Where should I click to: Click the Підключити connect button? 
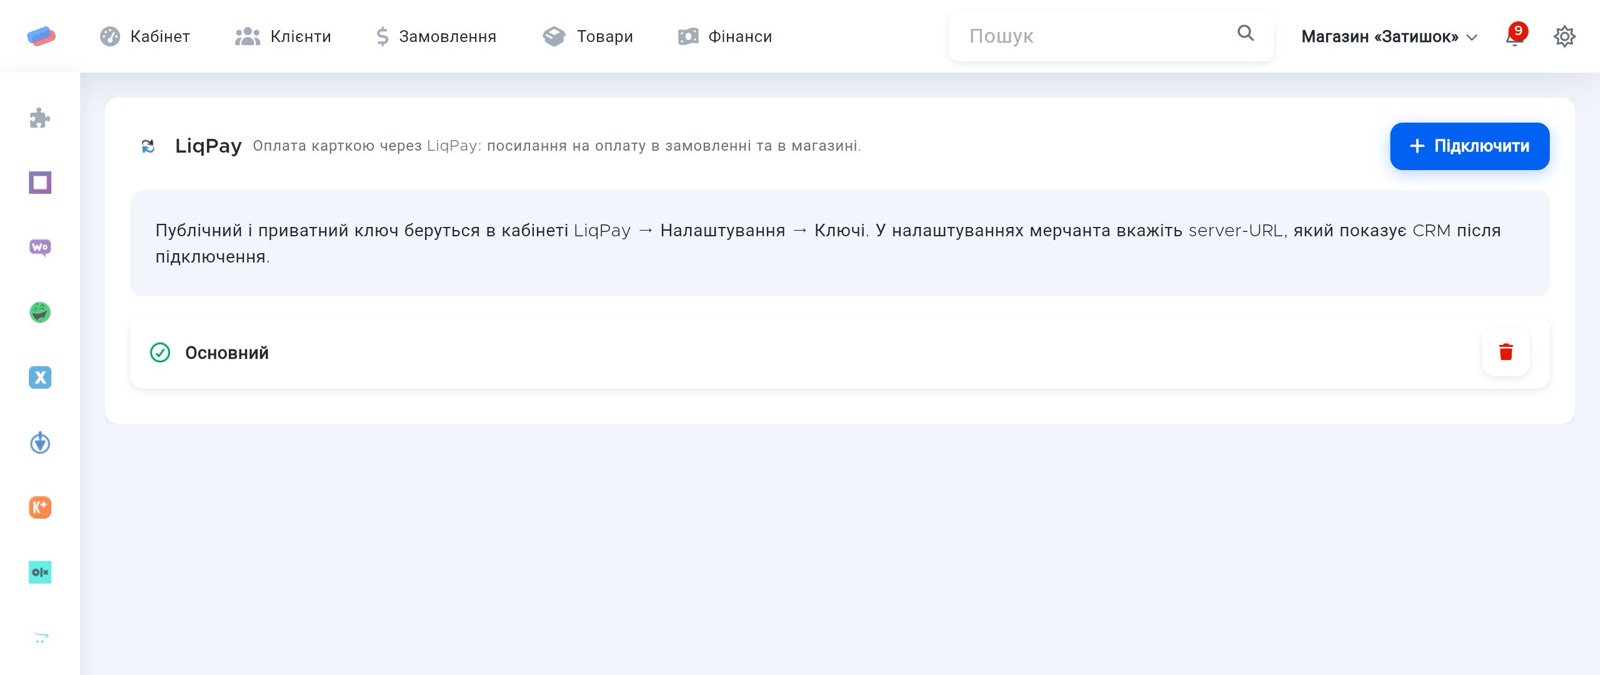[x=1469, y=146]
